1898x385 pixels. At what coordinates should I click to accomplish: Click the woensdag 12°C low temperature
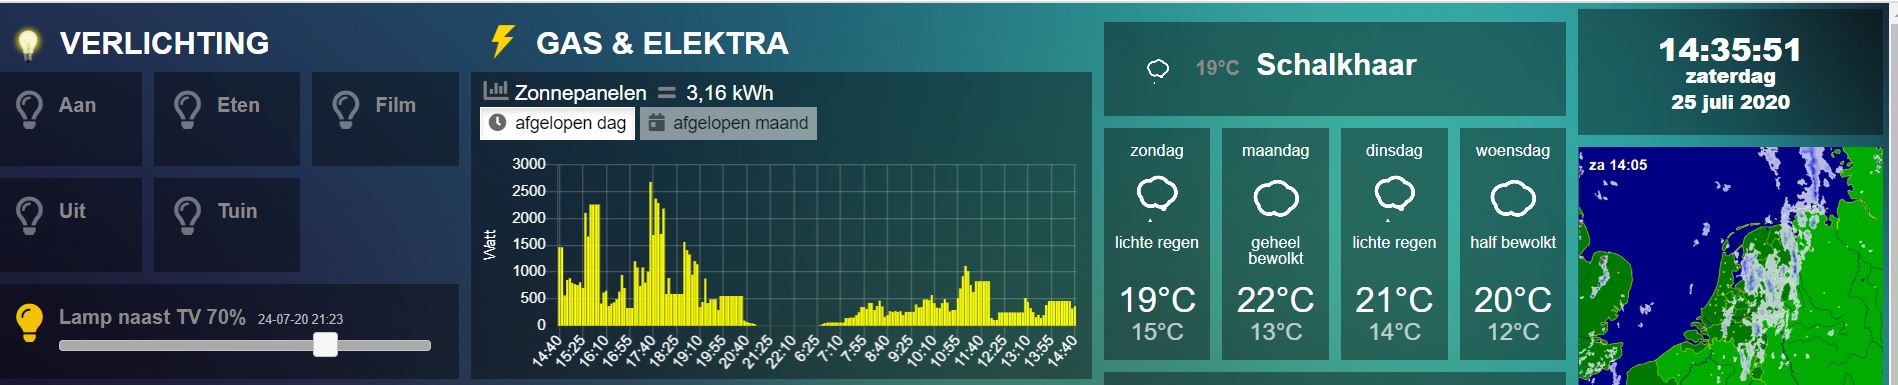coord(1513,332)
